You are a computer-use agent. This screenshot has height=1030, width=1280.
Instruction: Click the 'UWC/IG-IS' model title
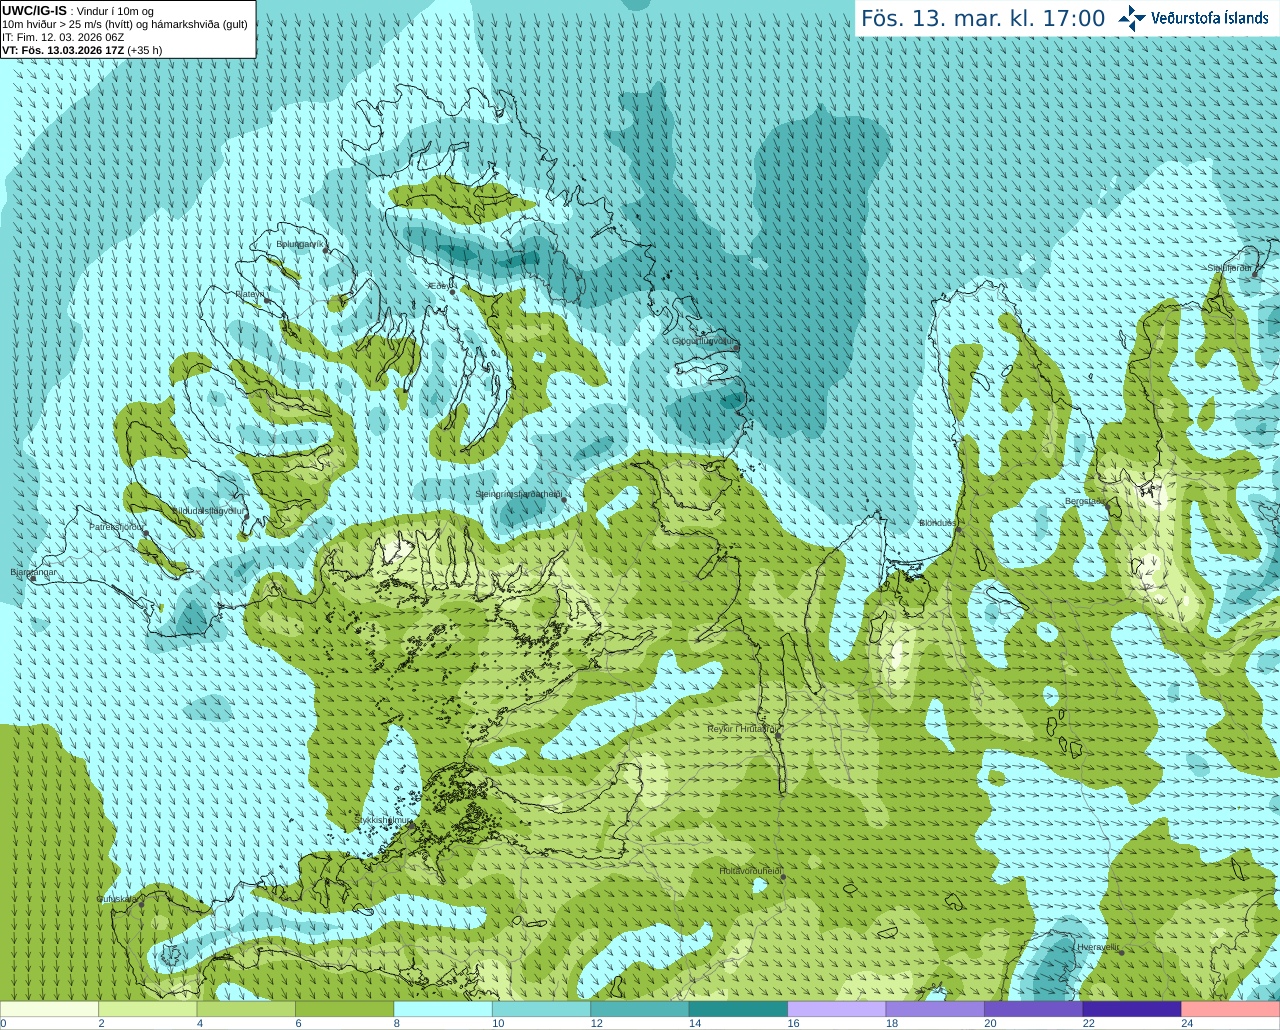[x=34, y=10]
